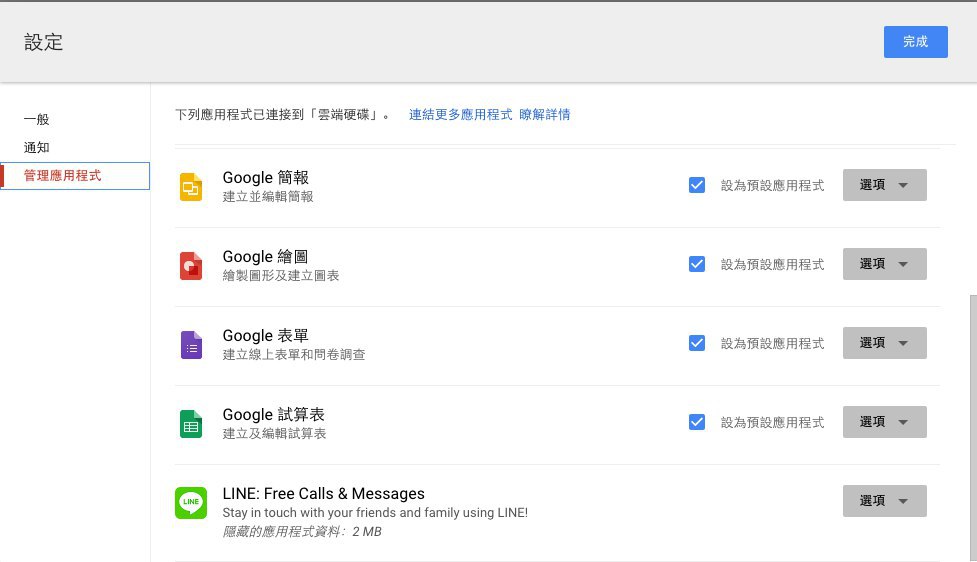
Task: Click the '繪製圖形及建立圖表' description
Action: [280, 275]
